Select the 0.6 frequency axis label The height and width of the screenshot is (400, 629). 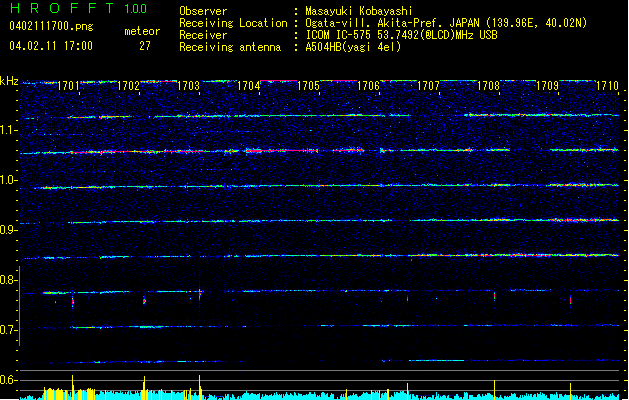pos(9,380)
